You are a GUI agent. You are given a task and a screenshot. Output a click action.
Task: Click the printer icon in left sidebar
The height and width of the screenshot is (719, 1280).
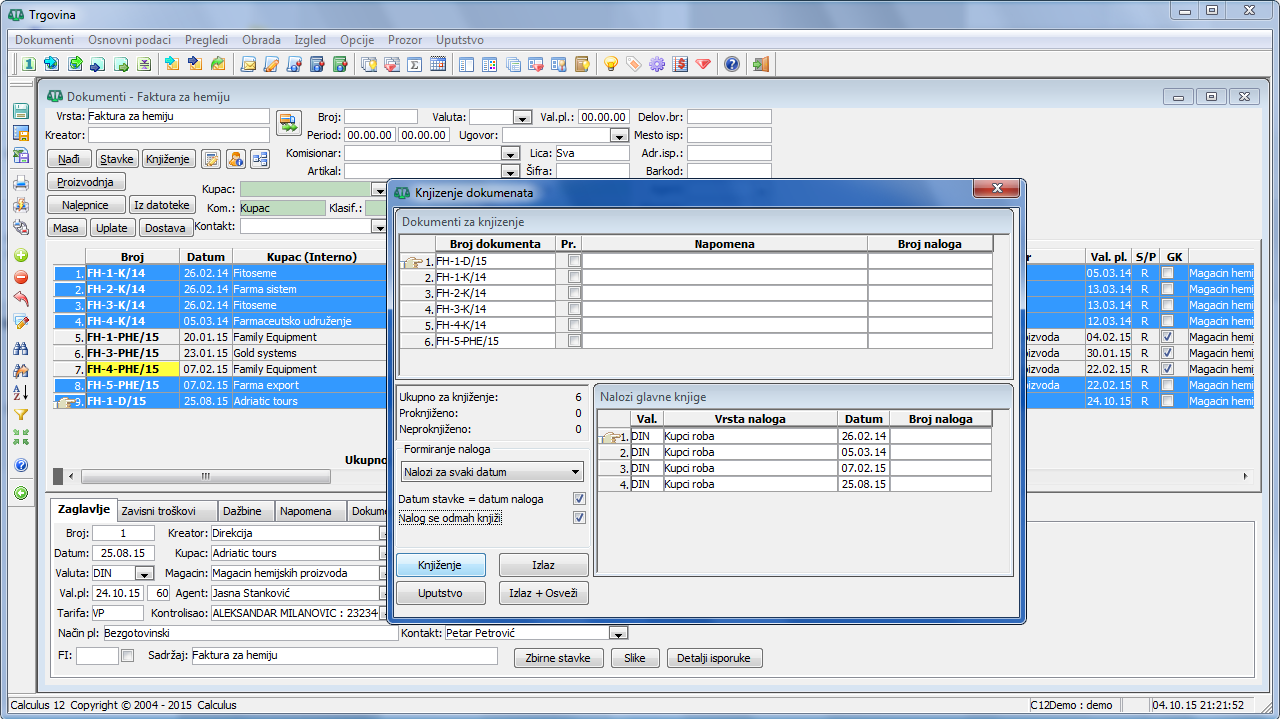click(21, 183)
